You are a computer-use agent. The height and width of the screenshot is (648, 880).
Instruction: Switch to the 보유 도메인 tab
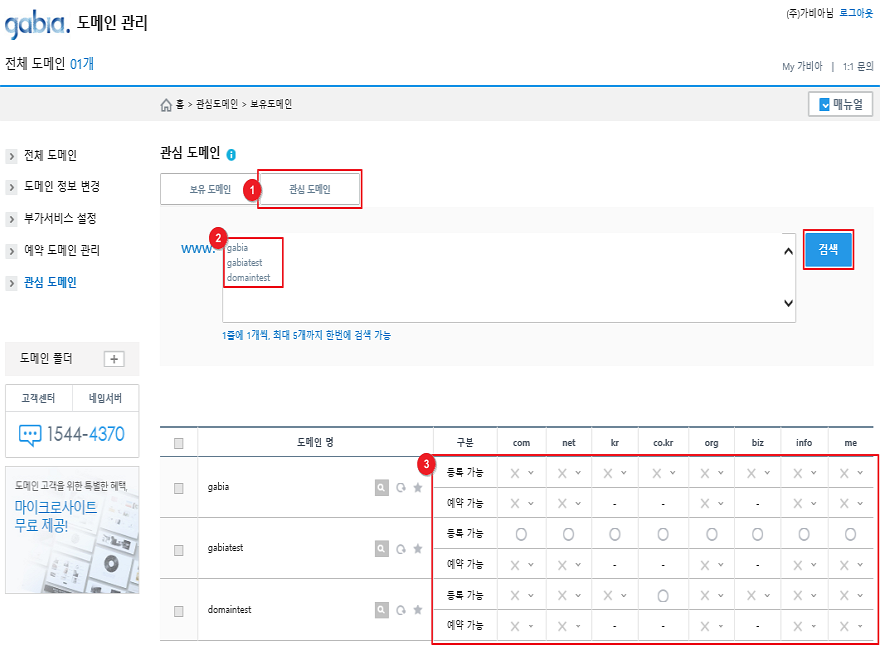click(x=209, y=189)
